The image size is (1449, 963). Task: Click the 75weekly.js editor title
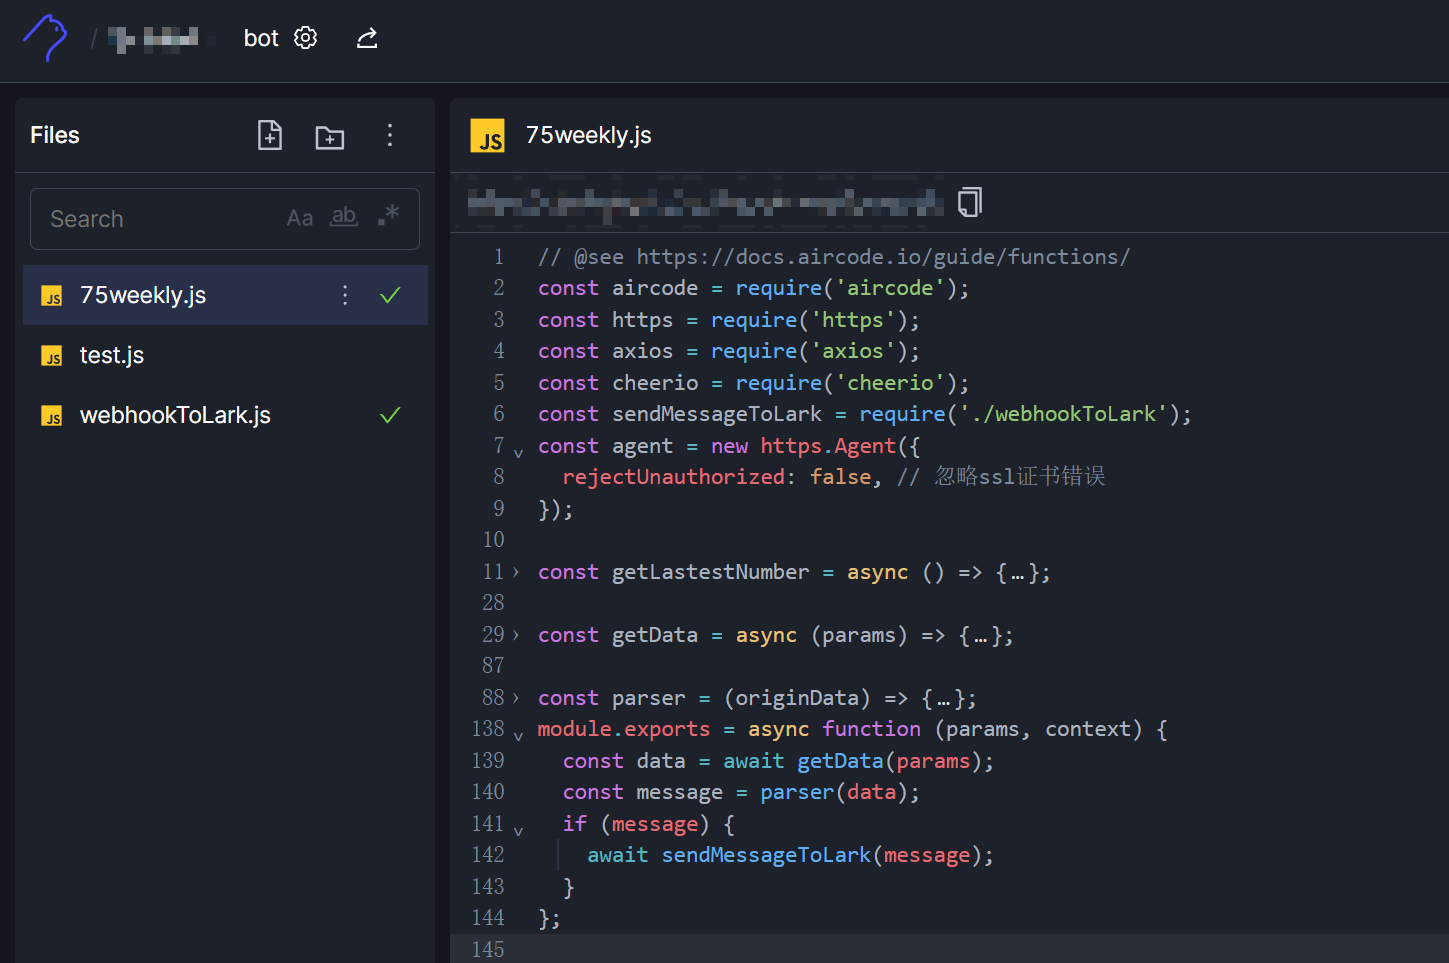click(589, 135)
